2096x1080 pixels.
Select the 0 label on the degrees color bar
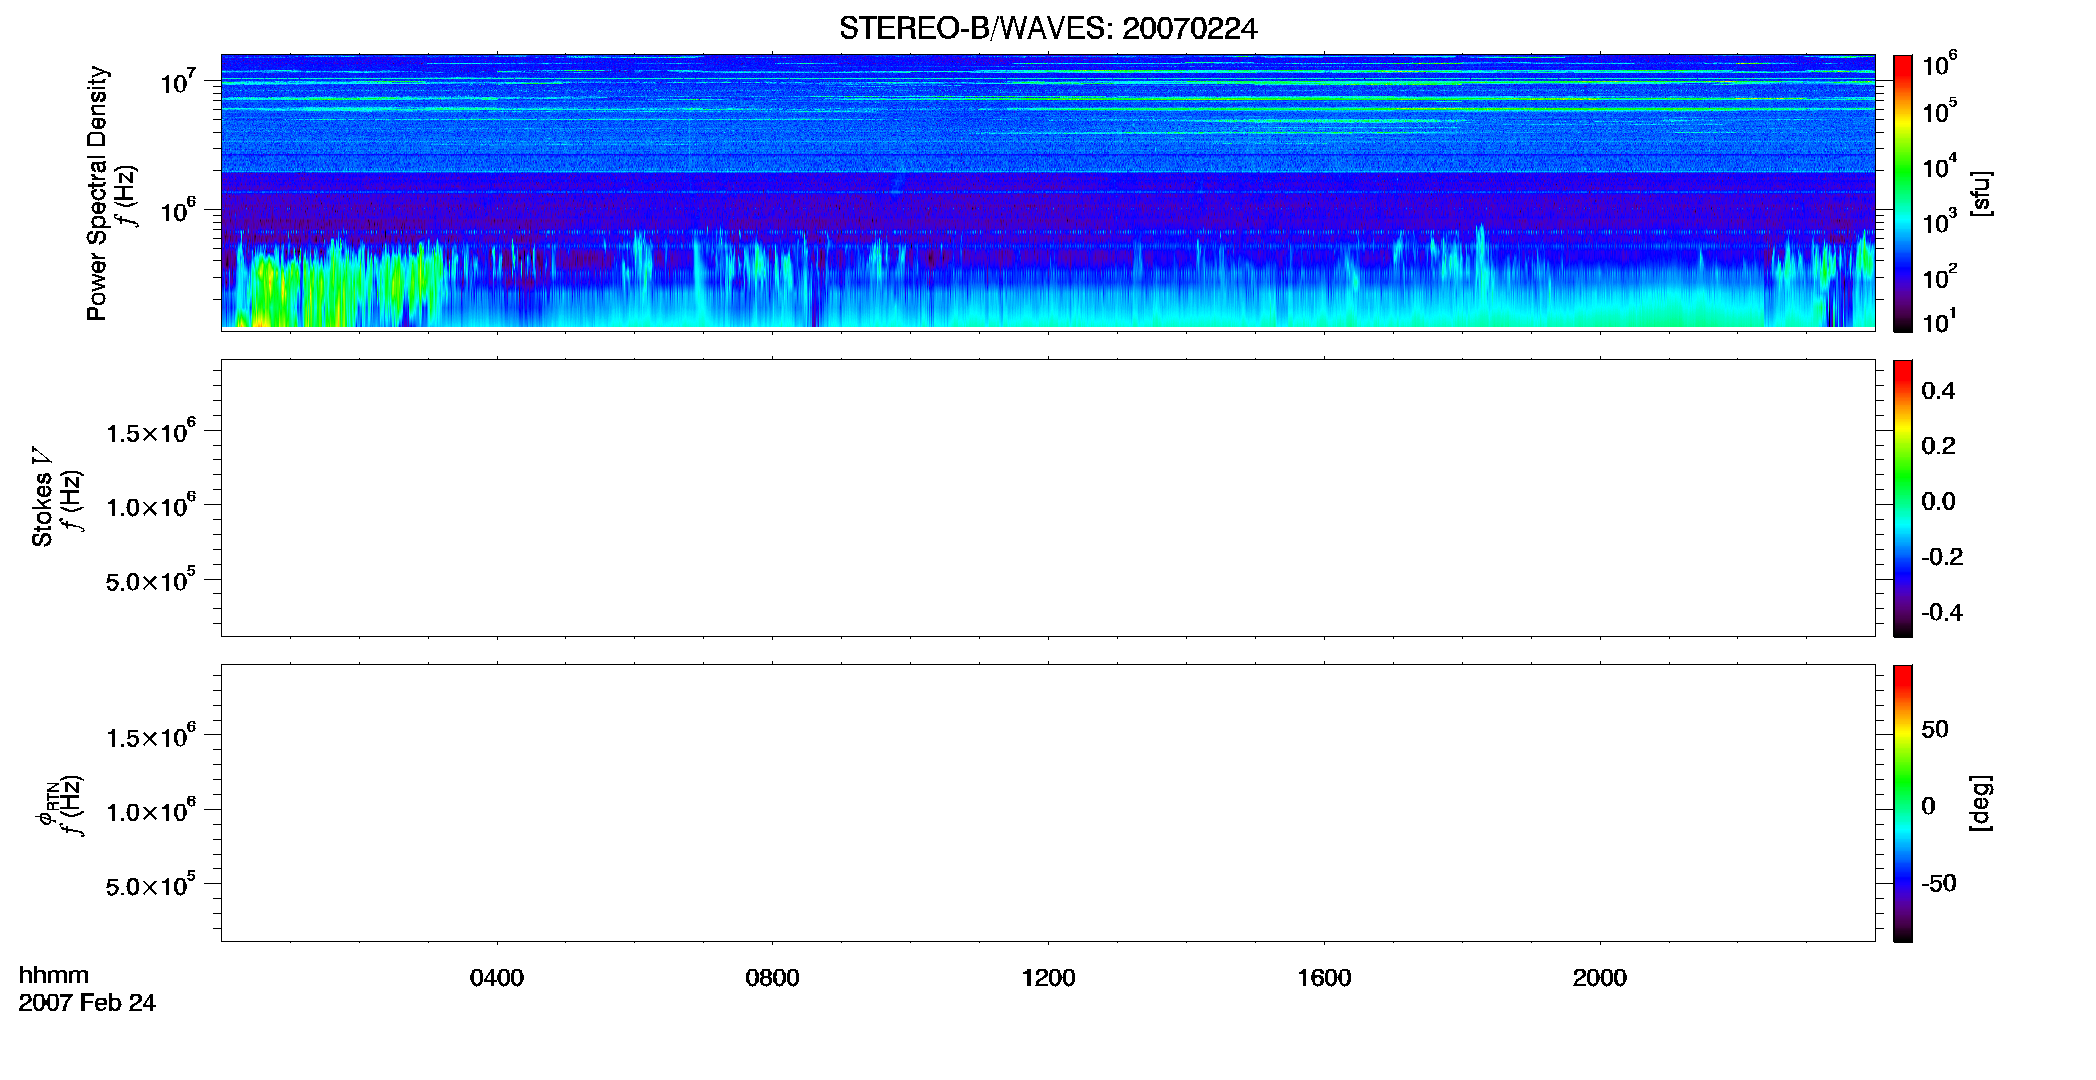tap(1928, 806)
